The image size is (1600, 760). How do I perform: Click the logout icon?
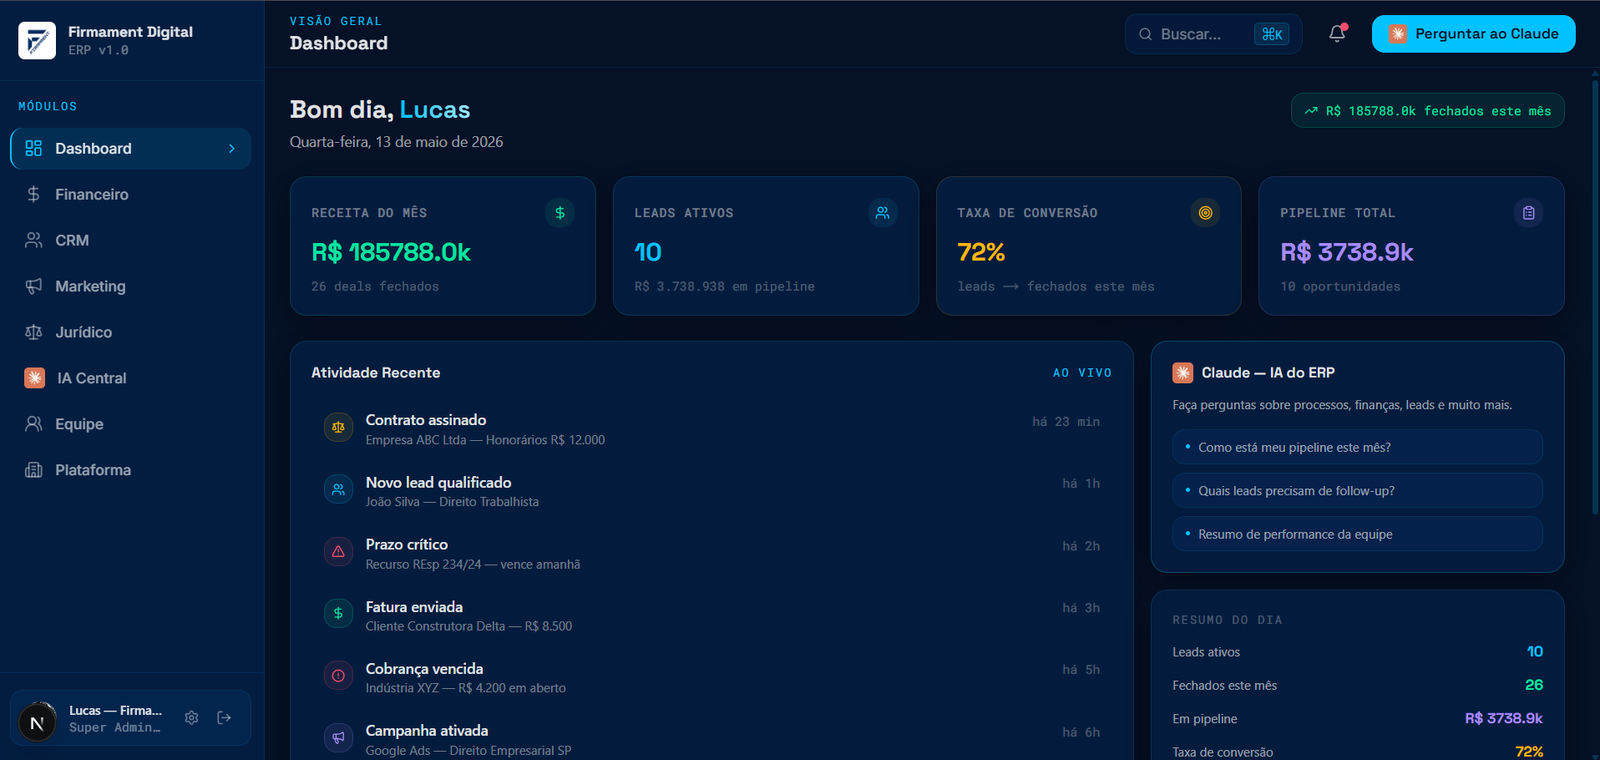[x=224, y=718]
